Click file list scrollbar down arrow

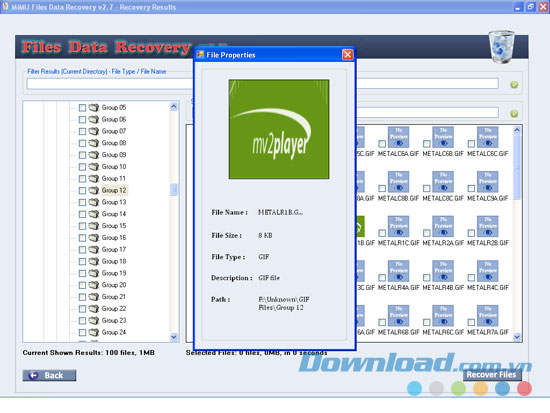click(x=517, y=337)
